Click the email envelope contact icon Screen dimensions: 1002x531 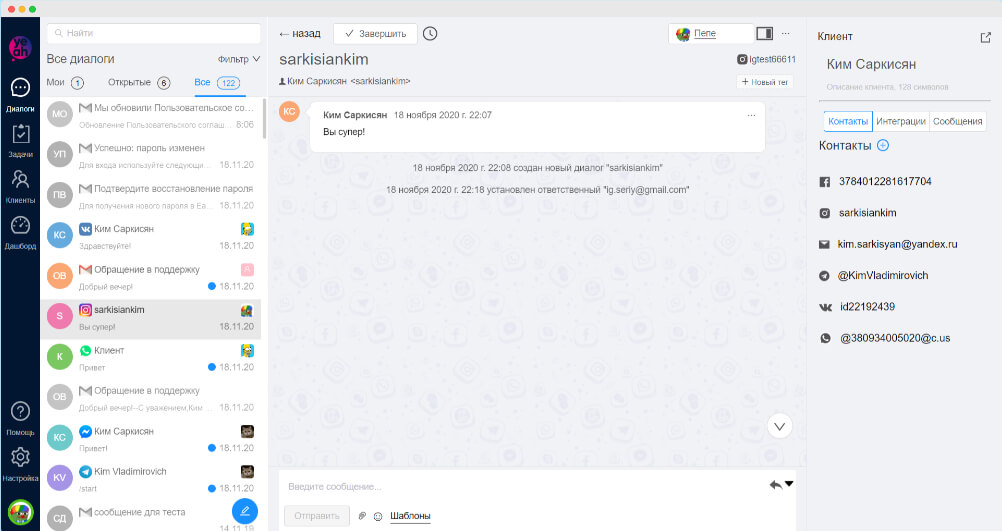pyautogui.click(x=824, y=244)
